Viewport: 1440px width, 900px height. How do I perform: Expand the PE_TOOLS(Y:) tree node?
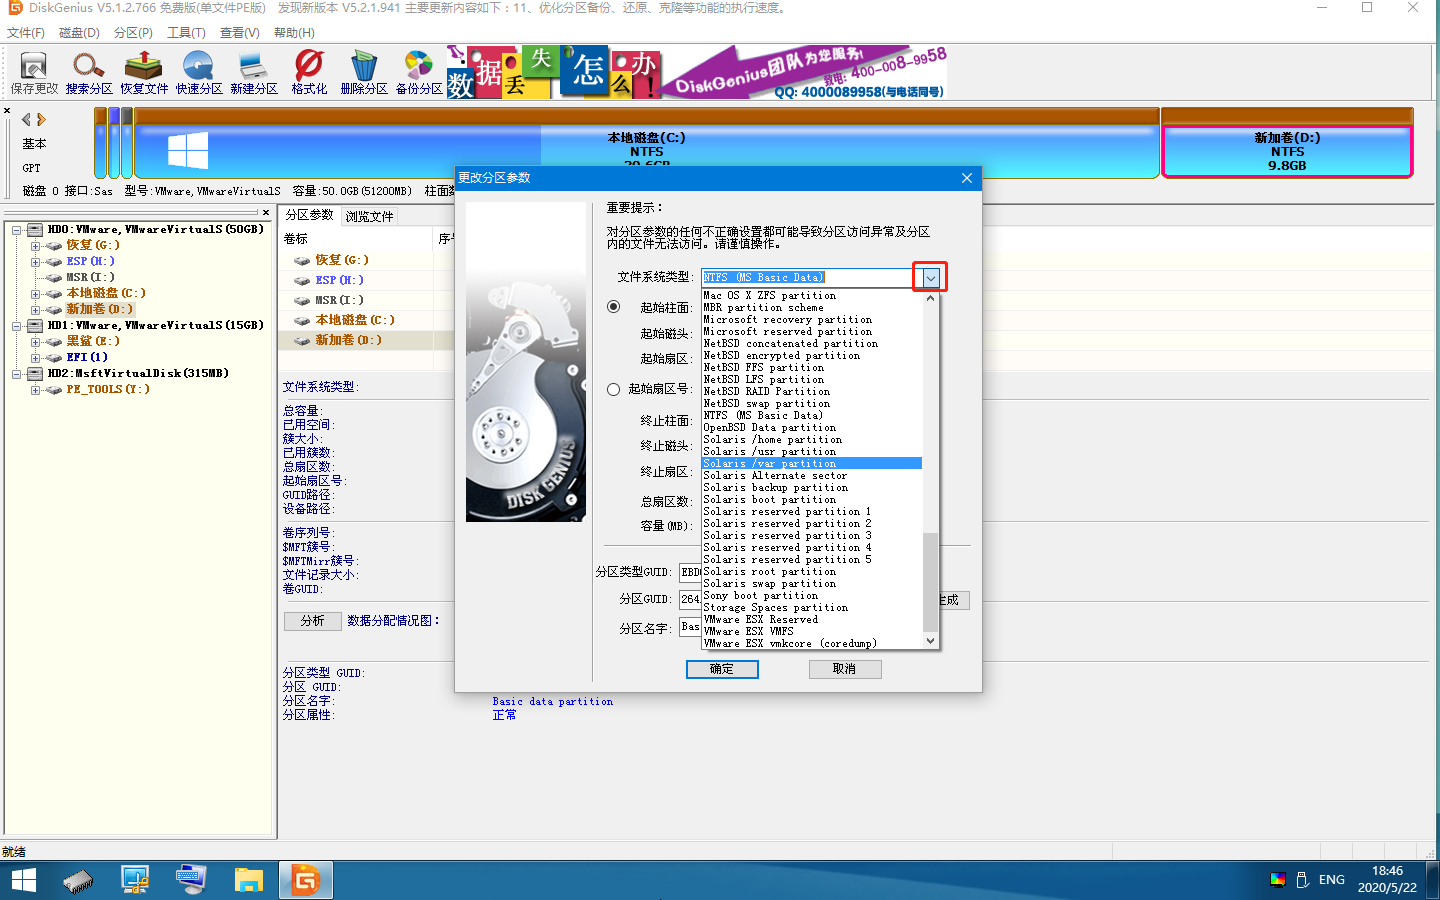point(35,389)
